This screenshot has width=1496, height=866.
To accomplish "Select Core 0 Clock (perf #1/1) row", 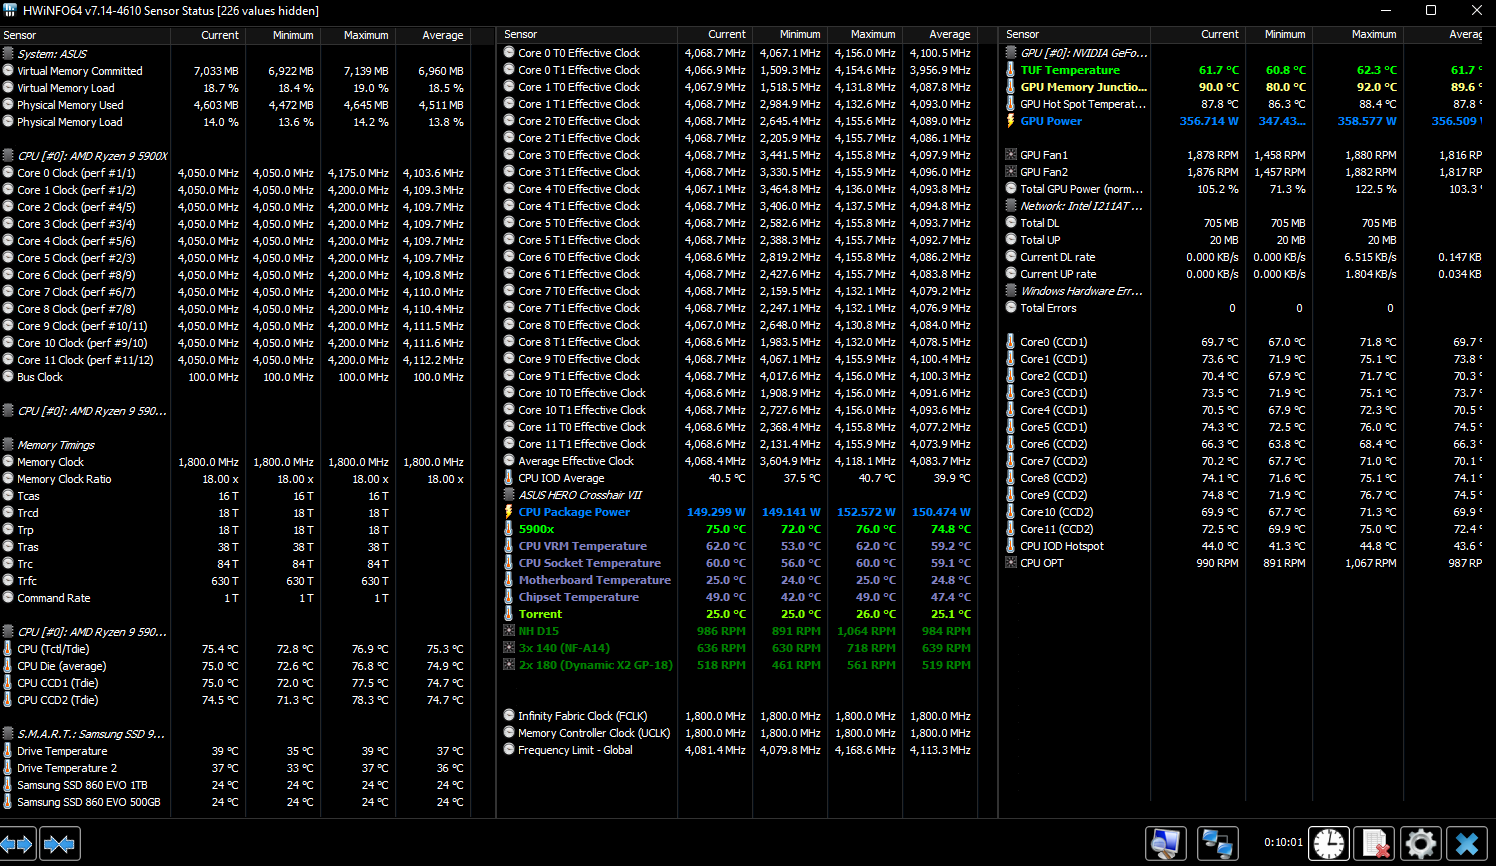I will pos(235,173).
